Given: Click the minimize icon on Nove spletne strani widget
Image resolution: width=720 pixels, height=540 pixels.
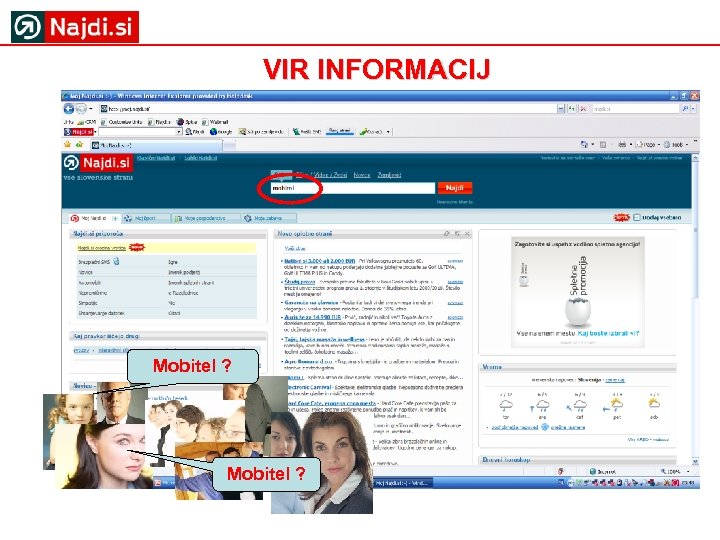Looking at the screenshot, I should (457, 234).
